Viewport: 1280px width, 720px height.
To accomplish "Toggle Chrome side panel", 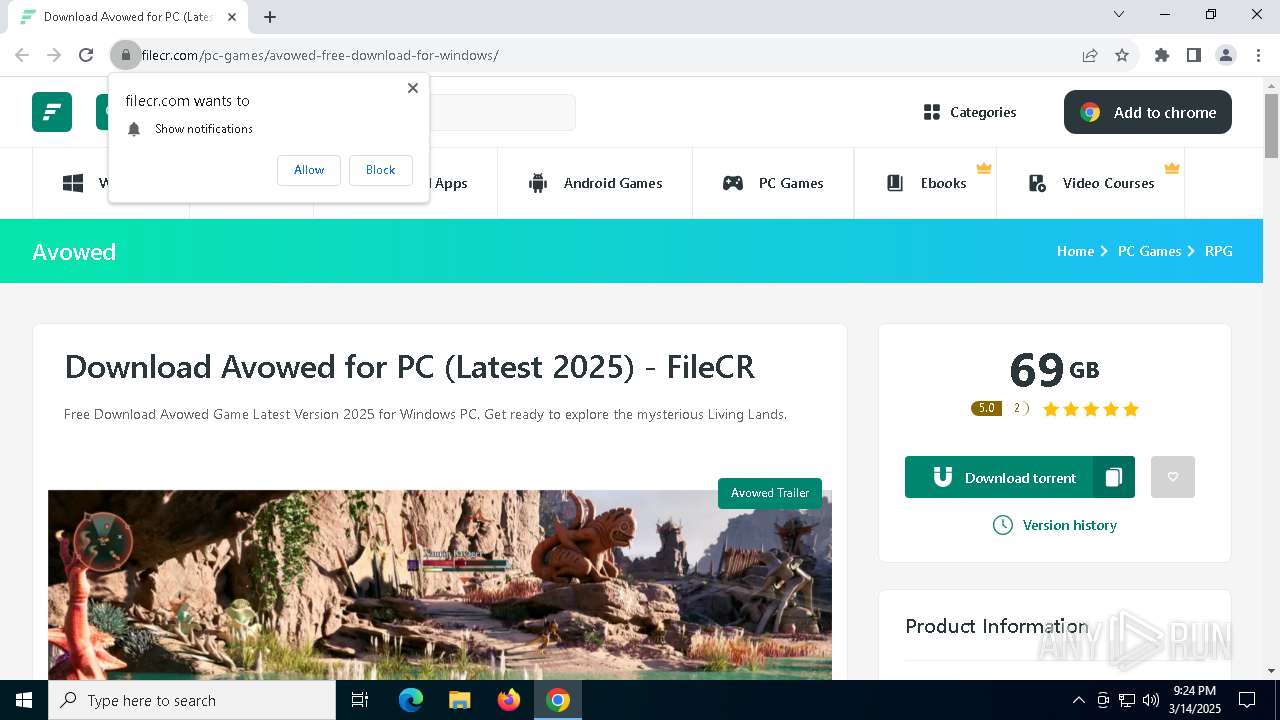I will (1194, 55).
